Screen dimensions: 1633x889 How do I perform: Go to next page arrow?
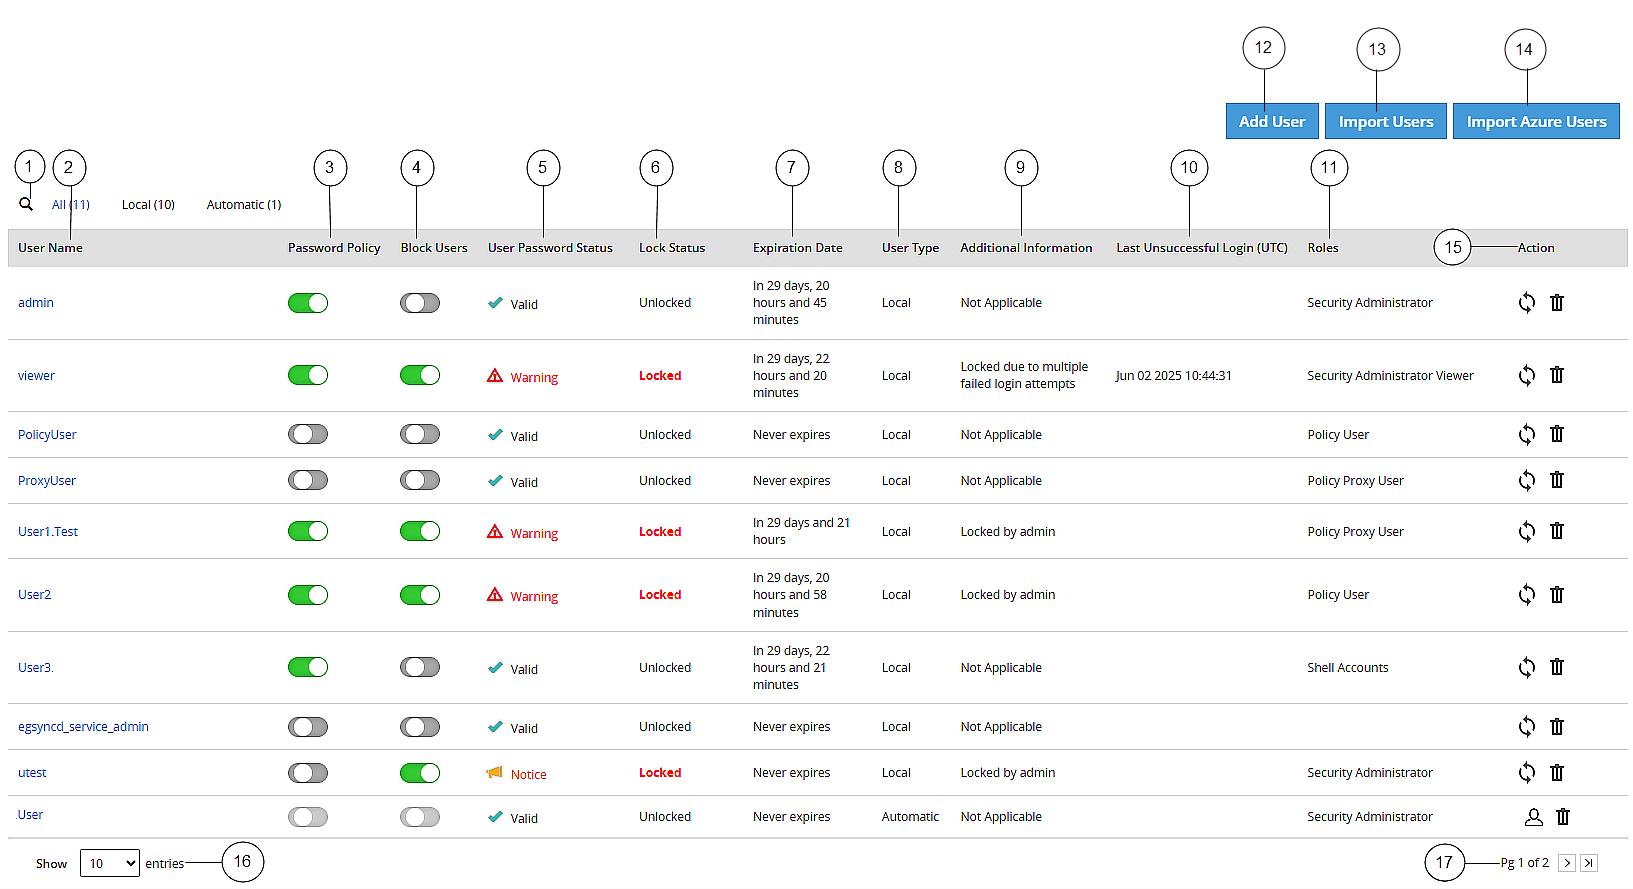point(1567,863)
